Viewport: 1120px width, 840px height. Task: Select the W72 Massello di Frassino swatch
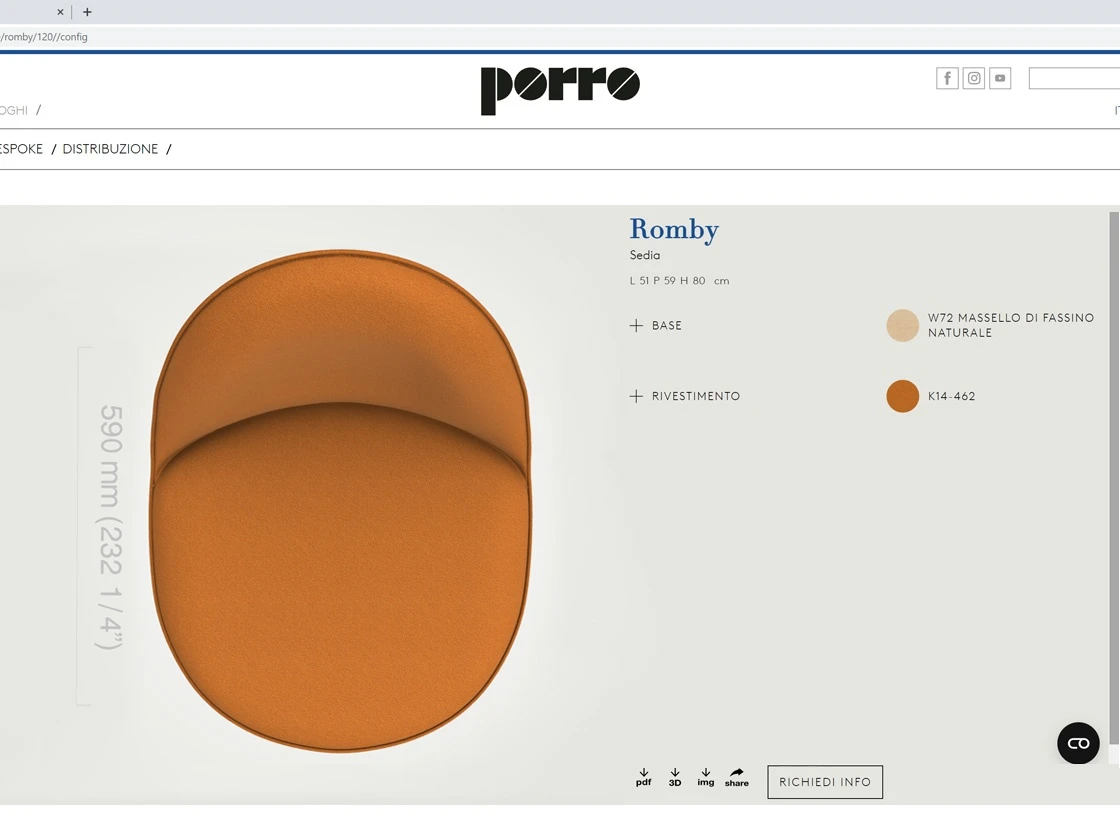pos(902,326)
